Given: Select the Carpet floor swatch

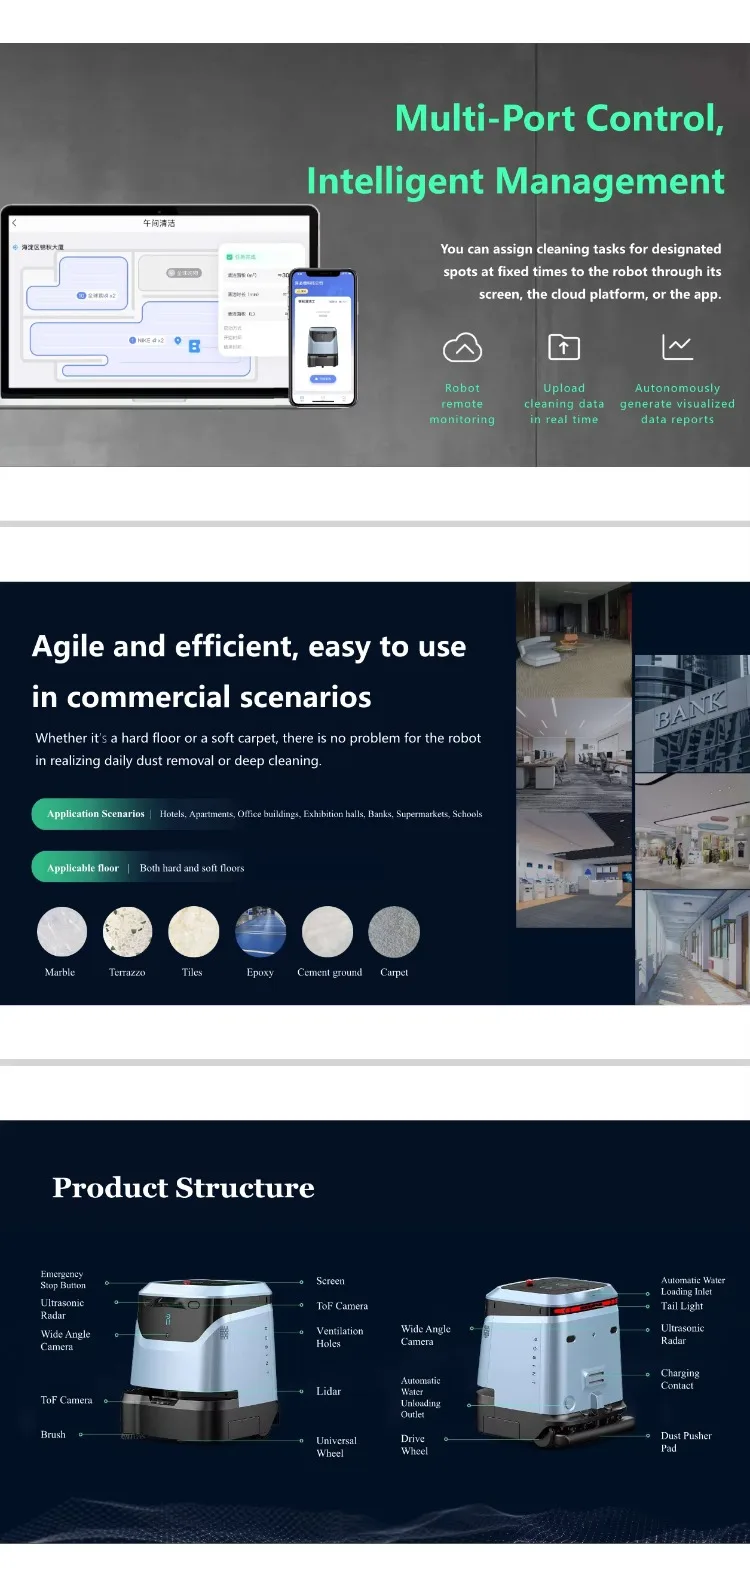Looking at the screenshot, I should (394, 932).
